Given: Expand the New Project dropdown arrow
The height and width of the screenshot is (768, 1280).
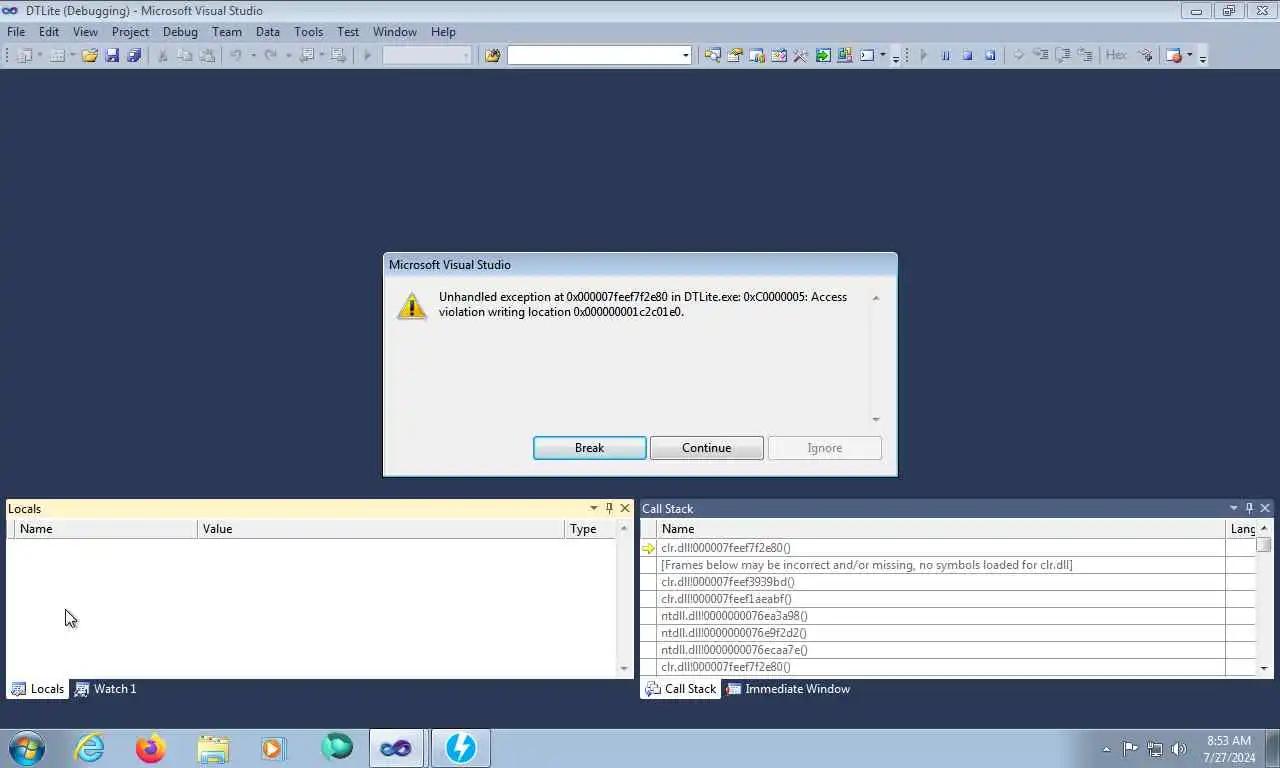Looking at the screenshot, I should point(40,55).
